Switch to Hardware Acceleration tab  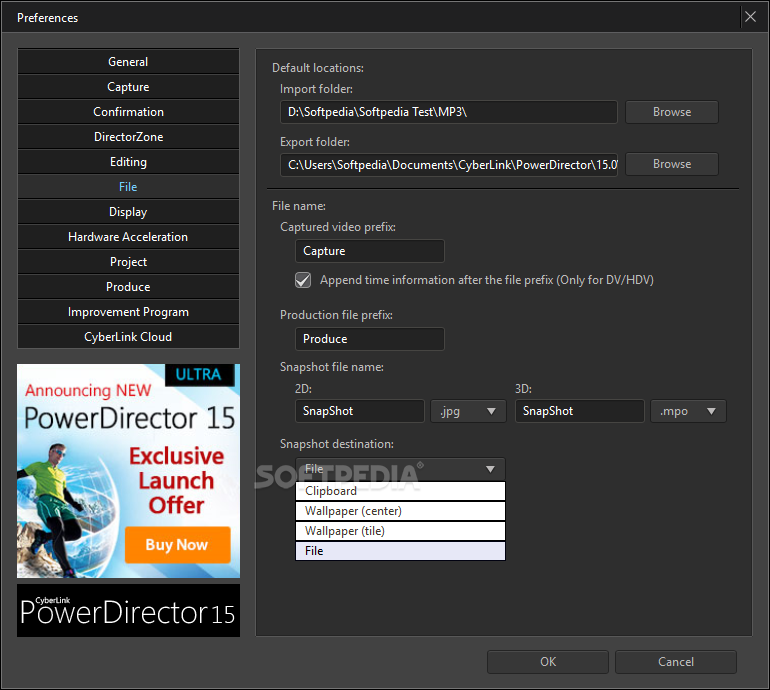[x=128, y=237]
